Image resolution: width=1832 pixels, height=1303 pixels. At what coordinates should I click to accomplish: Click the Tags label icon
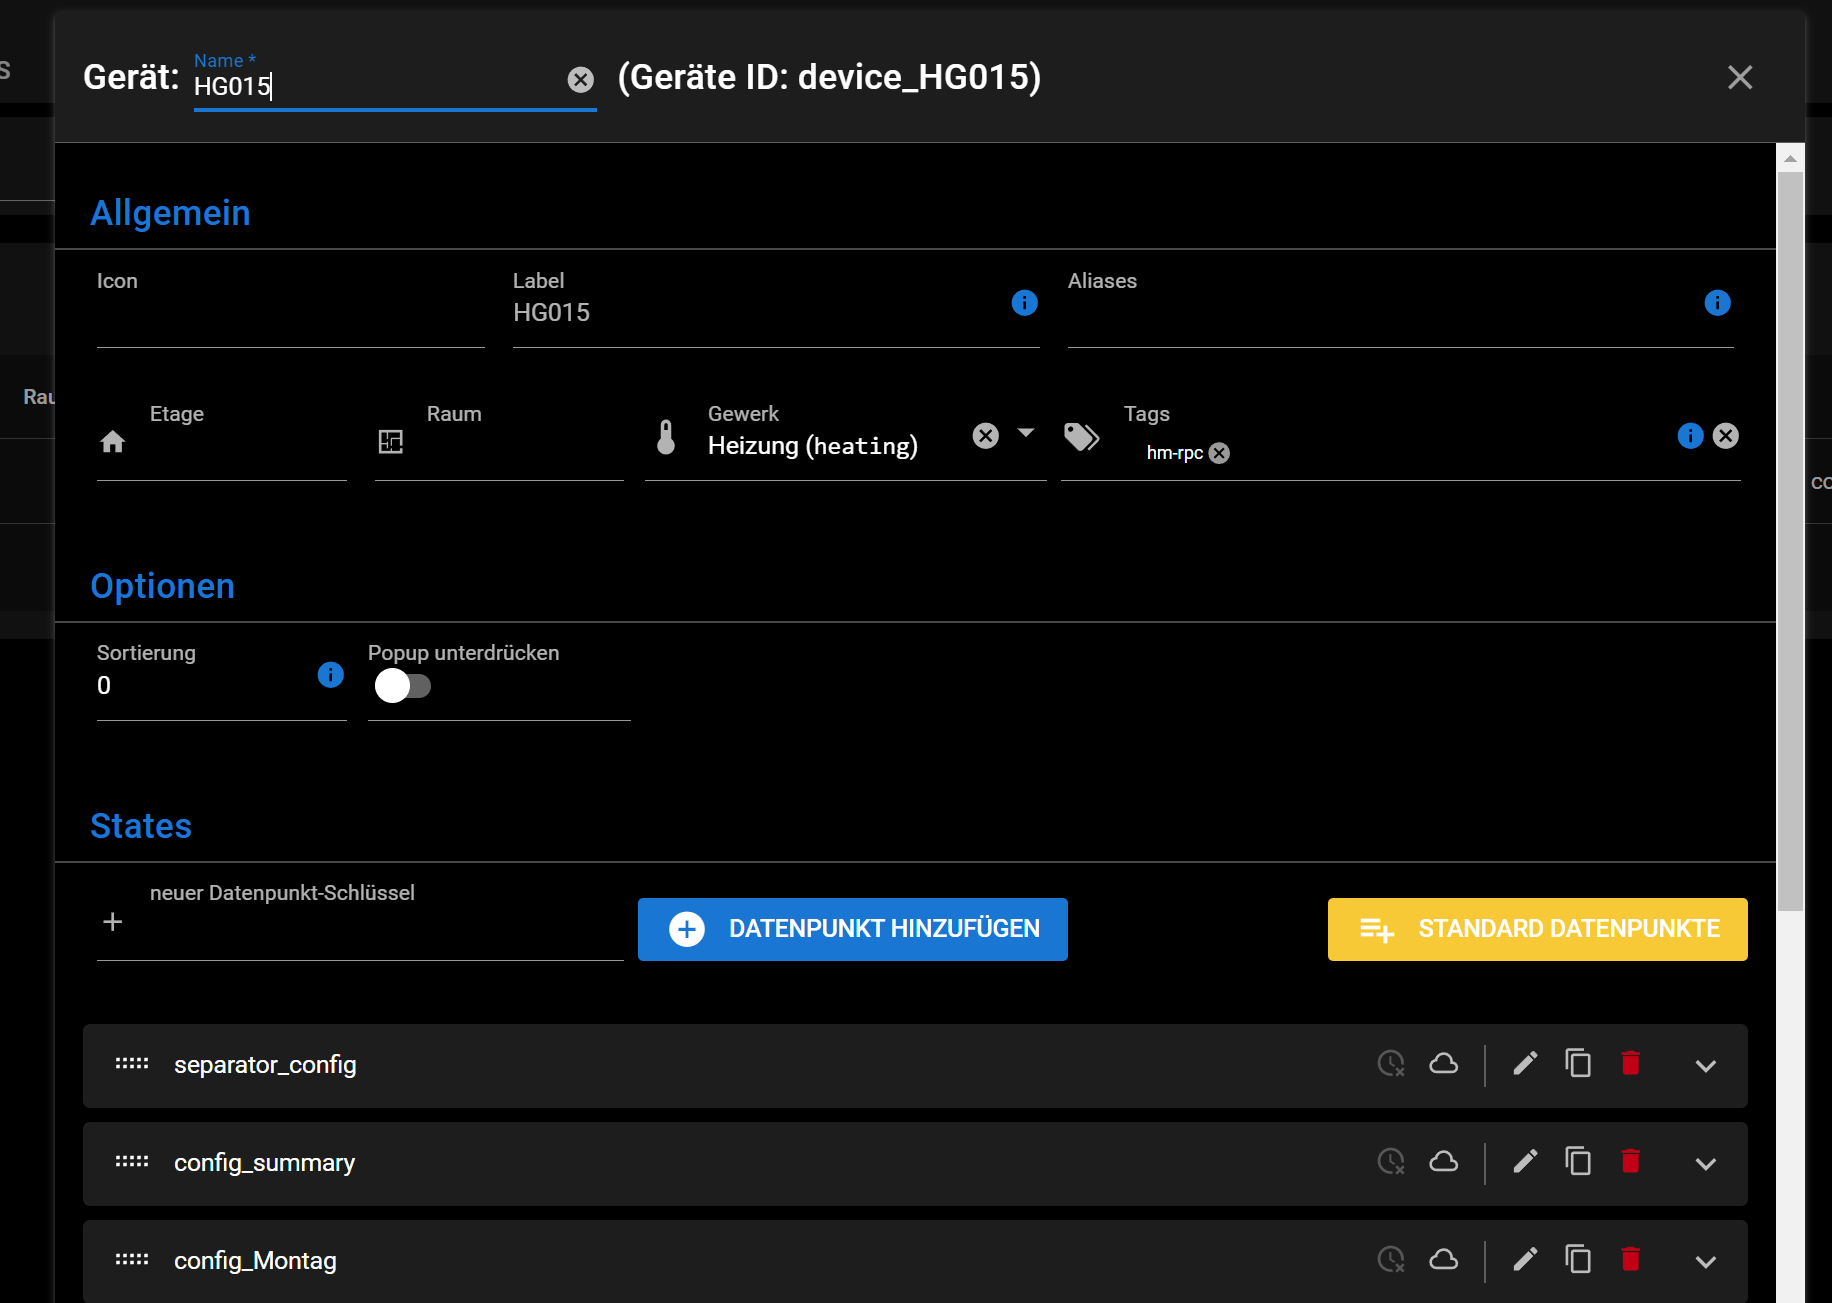[x=1082, y=437]
